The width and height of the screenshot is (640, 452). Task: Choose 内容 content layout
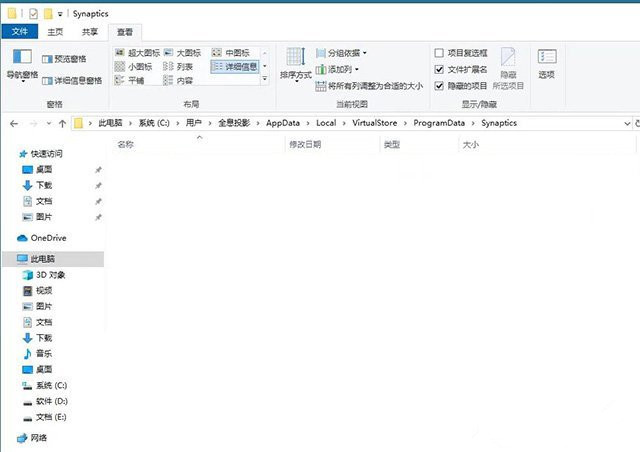point(178,80)
